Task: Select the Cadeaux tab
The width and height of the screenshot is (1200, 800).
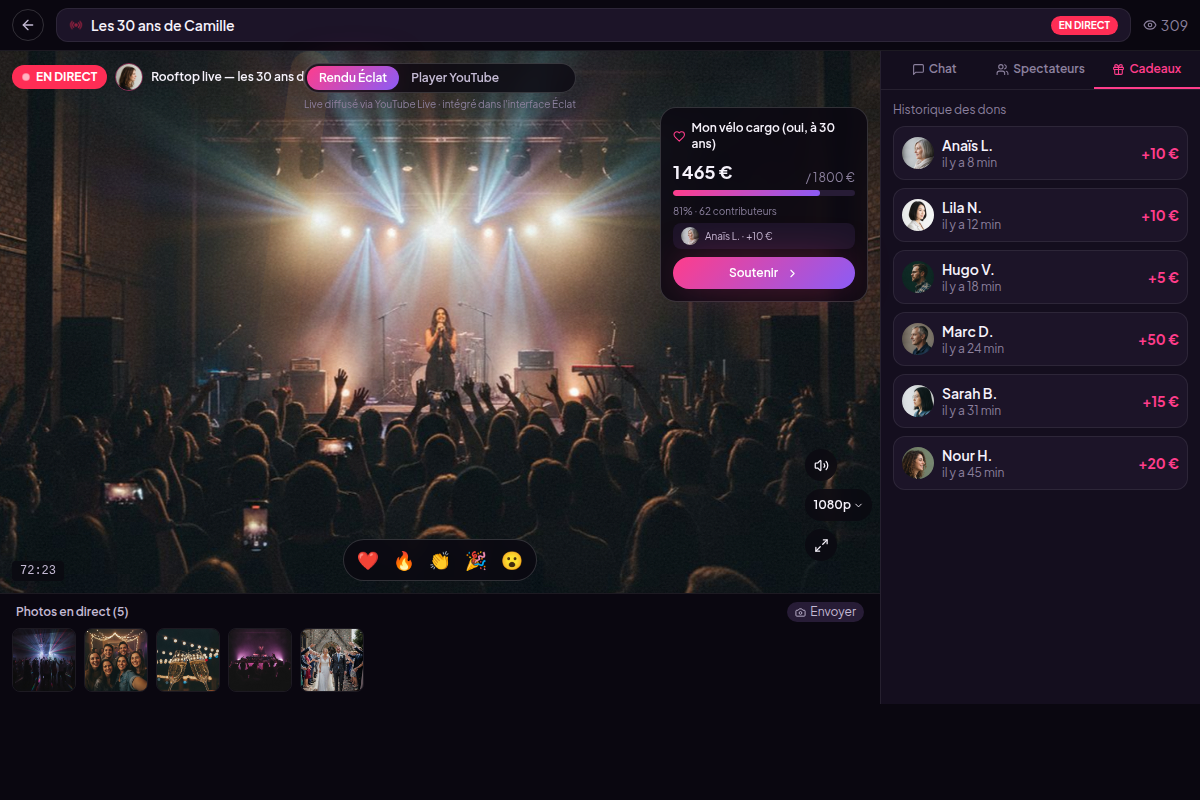Action: coord(1147,69)
